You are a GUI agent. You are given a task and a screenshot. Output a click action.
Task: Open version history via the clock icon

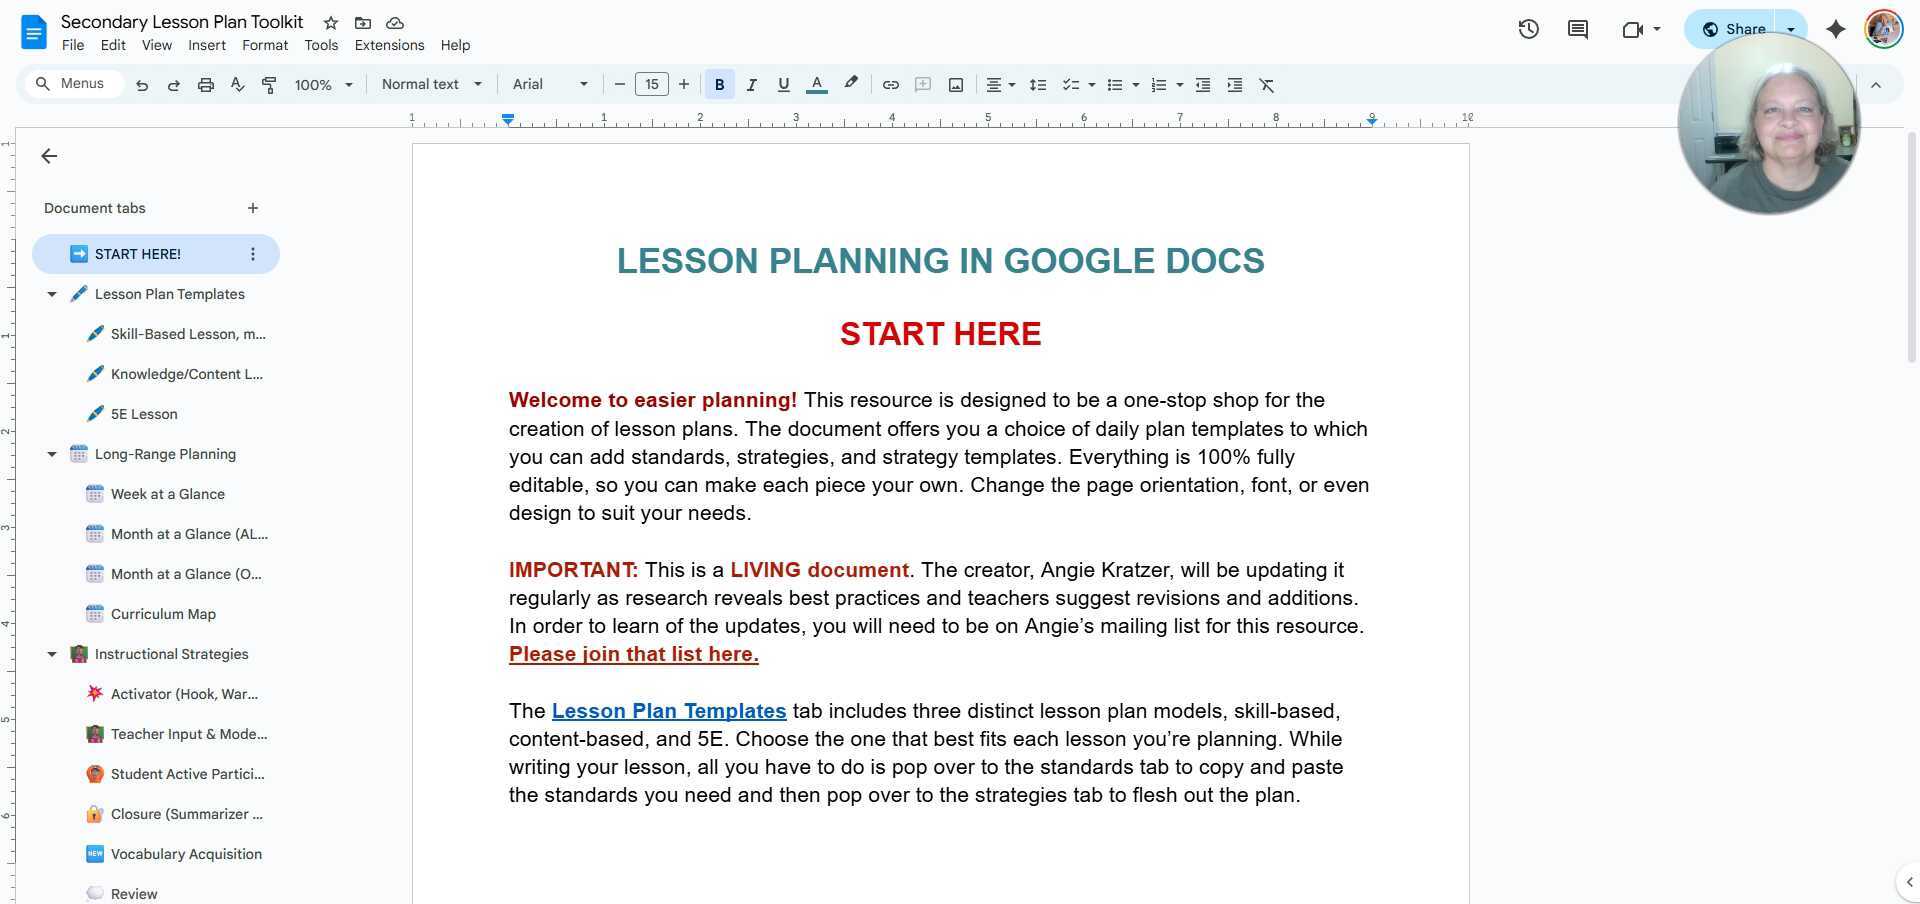point(1528,29)
